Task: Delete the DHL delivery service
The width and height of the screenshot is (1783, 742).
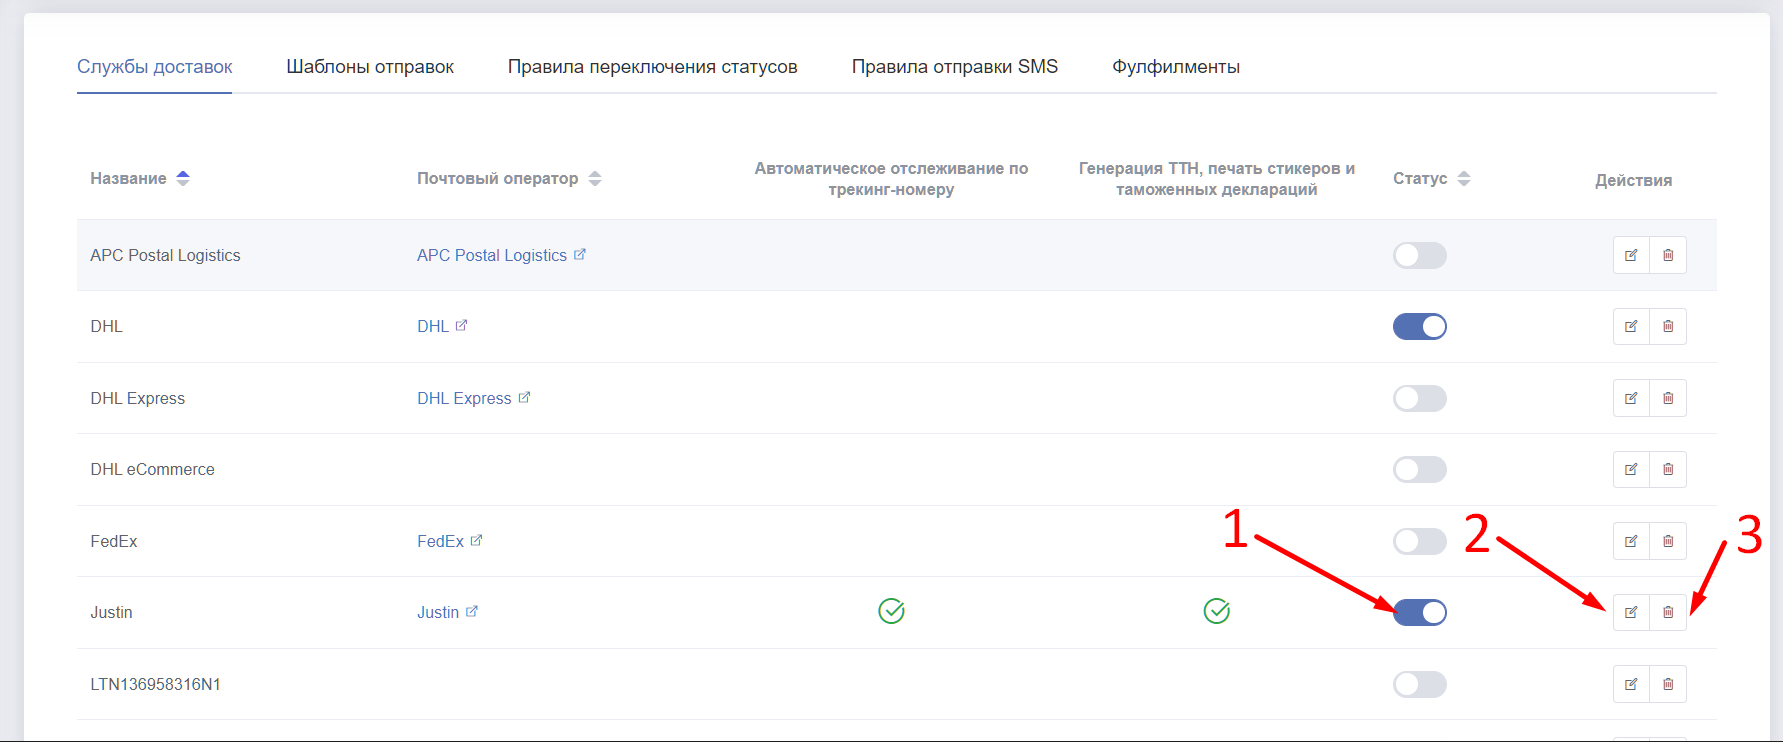Action: (x=1668, y=326)
